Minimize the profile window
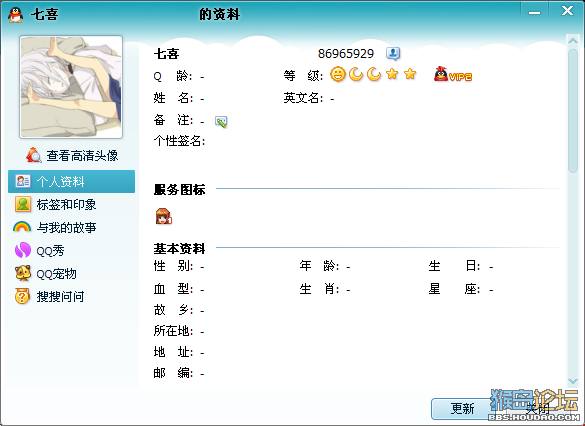The height and width of the screenshot is (426, 585). (534, 12)
